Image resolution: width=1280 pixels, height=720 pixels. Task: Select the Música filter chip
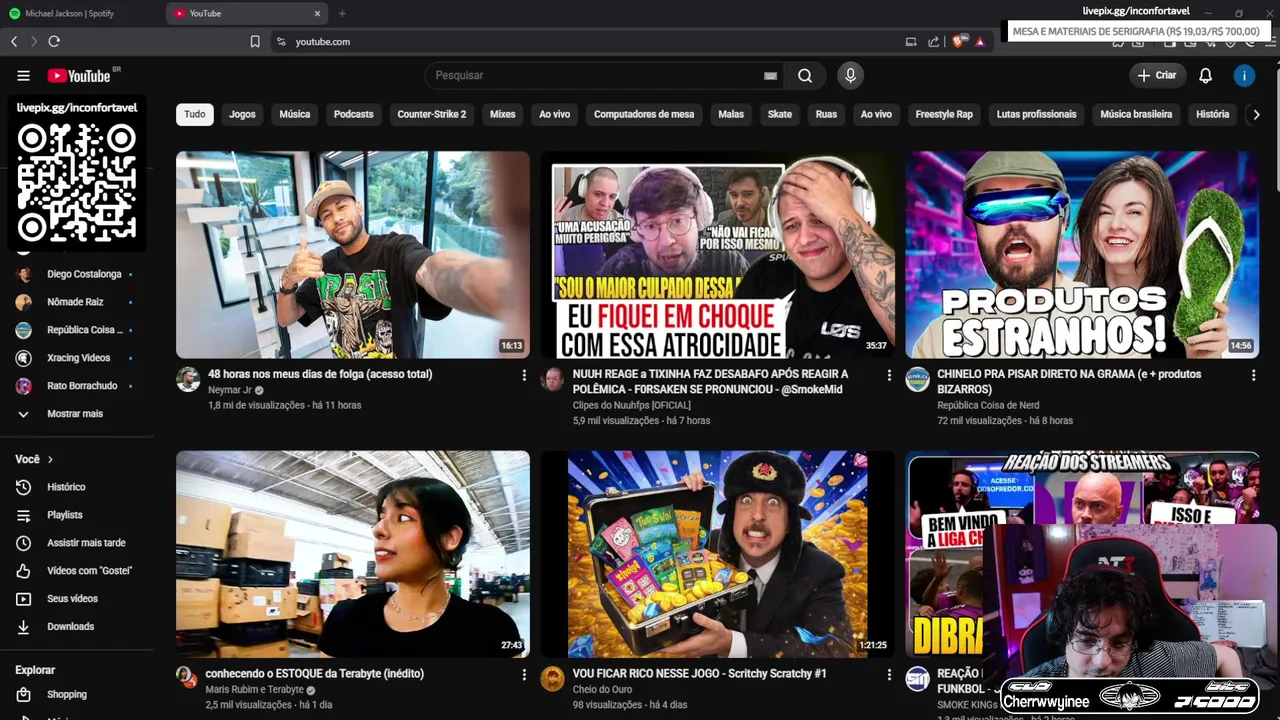(294, 114)
